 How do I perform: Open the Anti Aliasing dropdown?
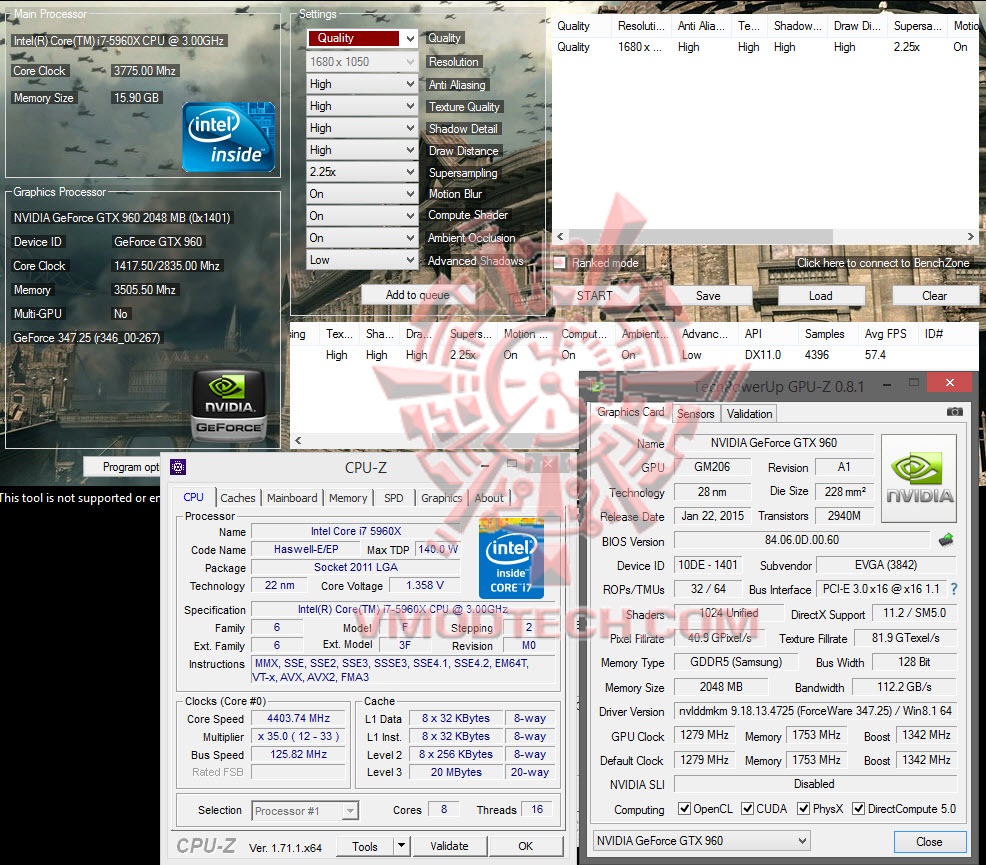coord(362,84)
